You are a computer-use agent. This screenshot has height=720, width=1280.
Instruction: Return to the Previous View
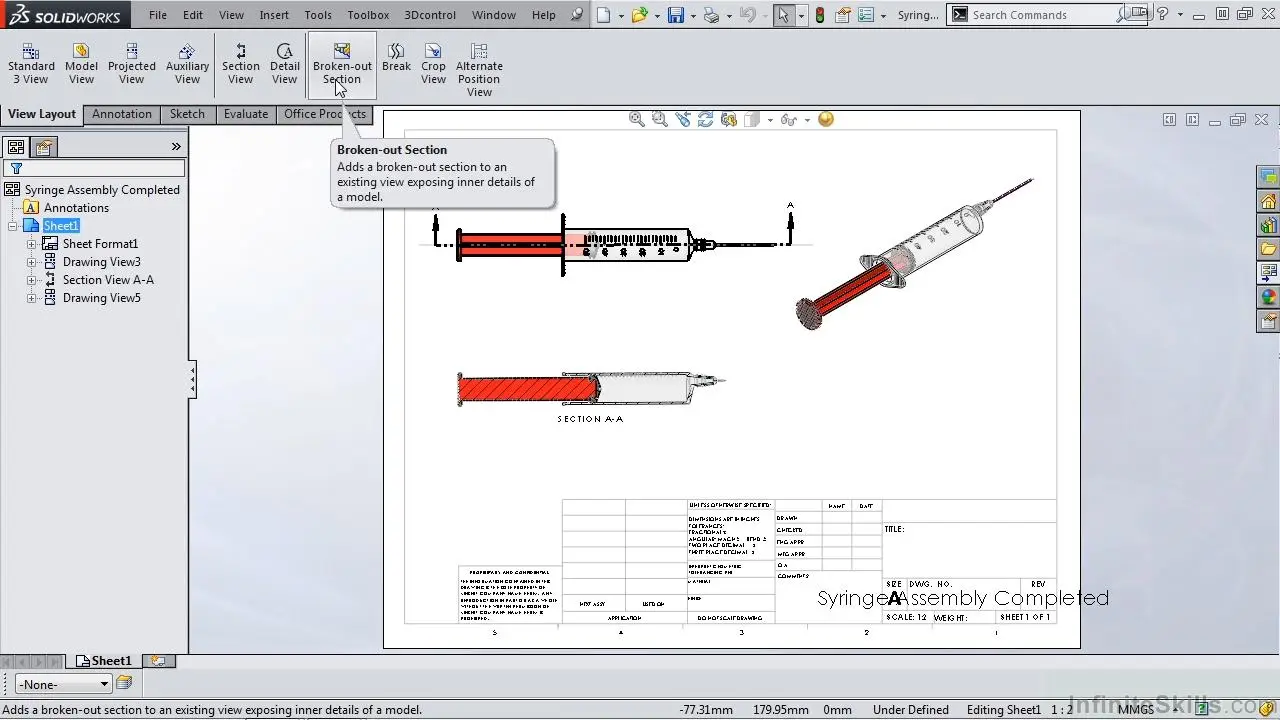(682, 119)
